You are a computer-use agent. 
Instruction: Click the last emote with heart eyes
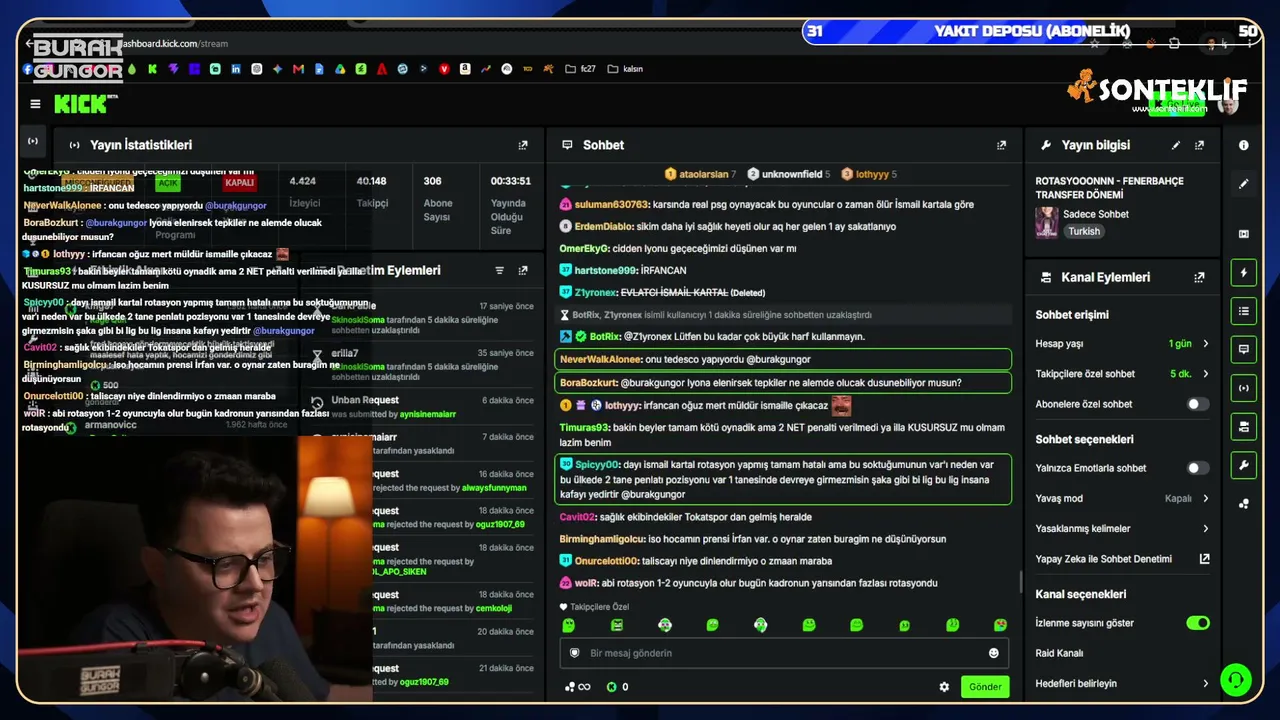point(1000,625)
